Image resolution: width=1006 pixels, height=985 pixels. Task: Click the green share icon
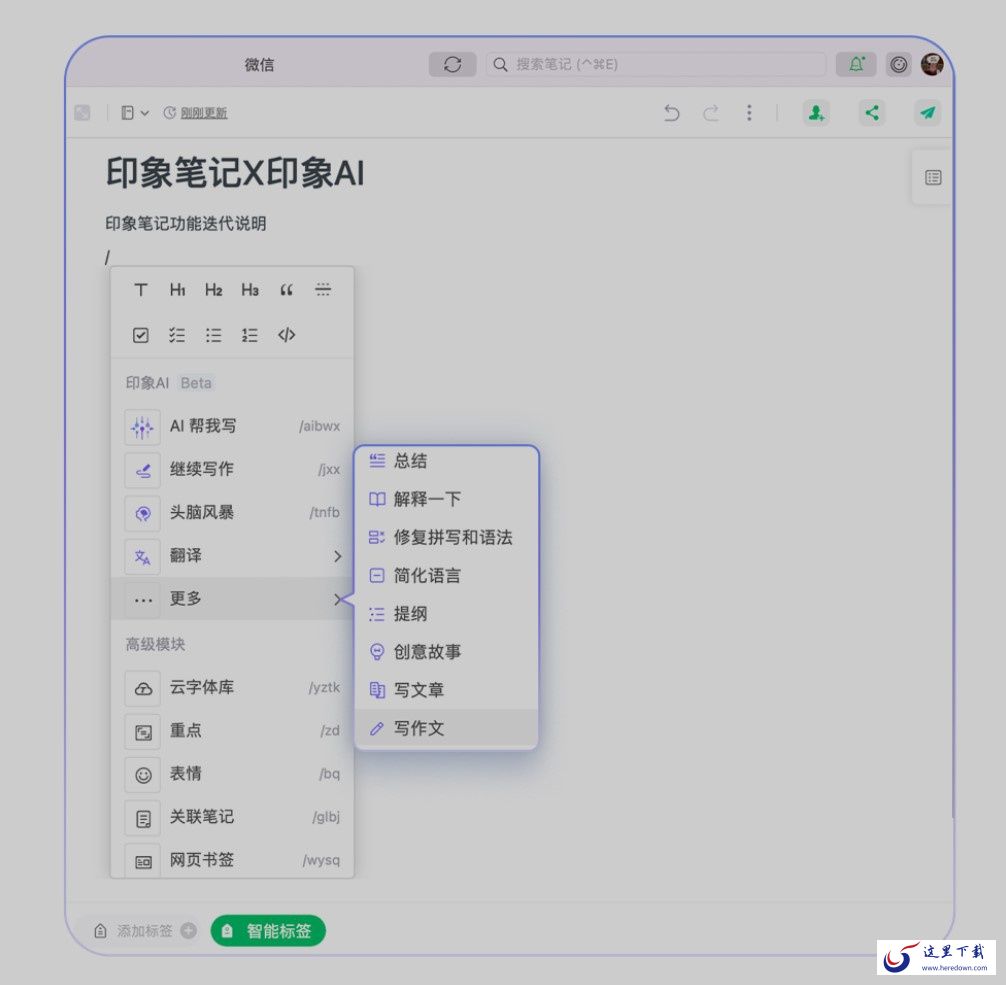(x=872, y=113)
